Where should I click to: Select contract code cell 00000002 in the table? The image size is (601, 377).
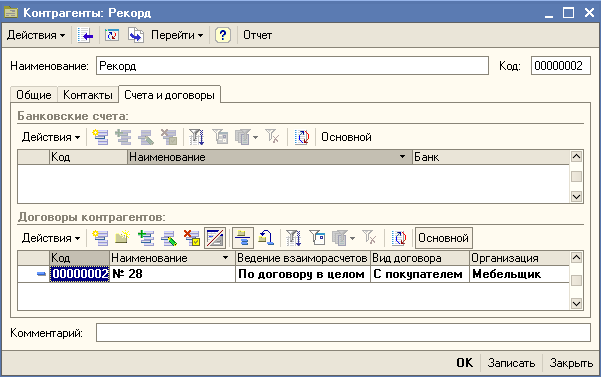pyautogui.click(x=80, y=274)
